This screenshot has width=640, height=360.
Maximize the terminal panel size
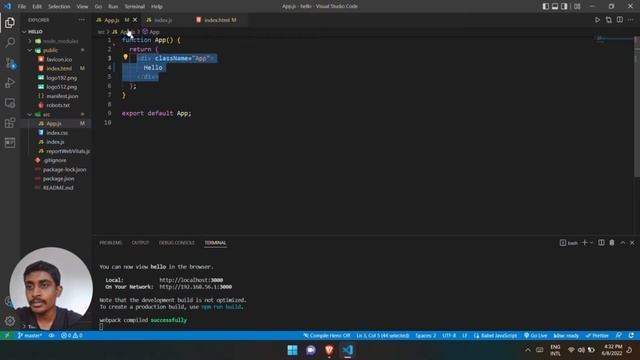tap(623, 242)
